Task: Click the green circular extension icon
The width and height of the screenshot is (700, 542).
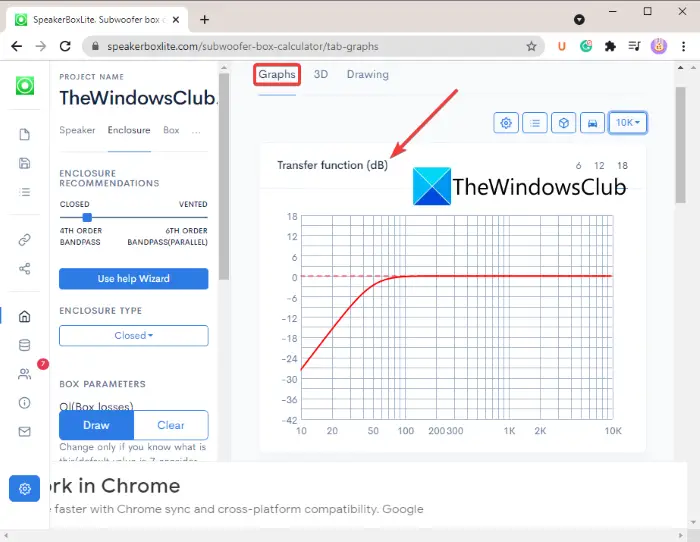Action: [x=586, y=46]
